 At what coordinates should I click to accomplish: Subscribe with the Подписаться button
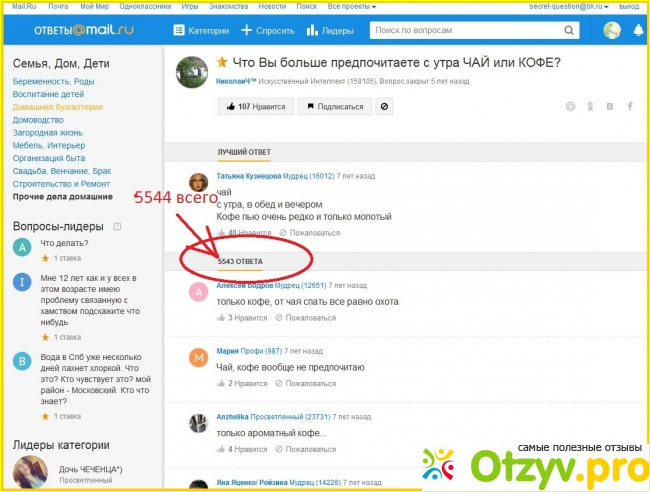(x=338, y=106)
